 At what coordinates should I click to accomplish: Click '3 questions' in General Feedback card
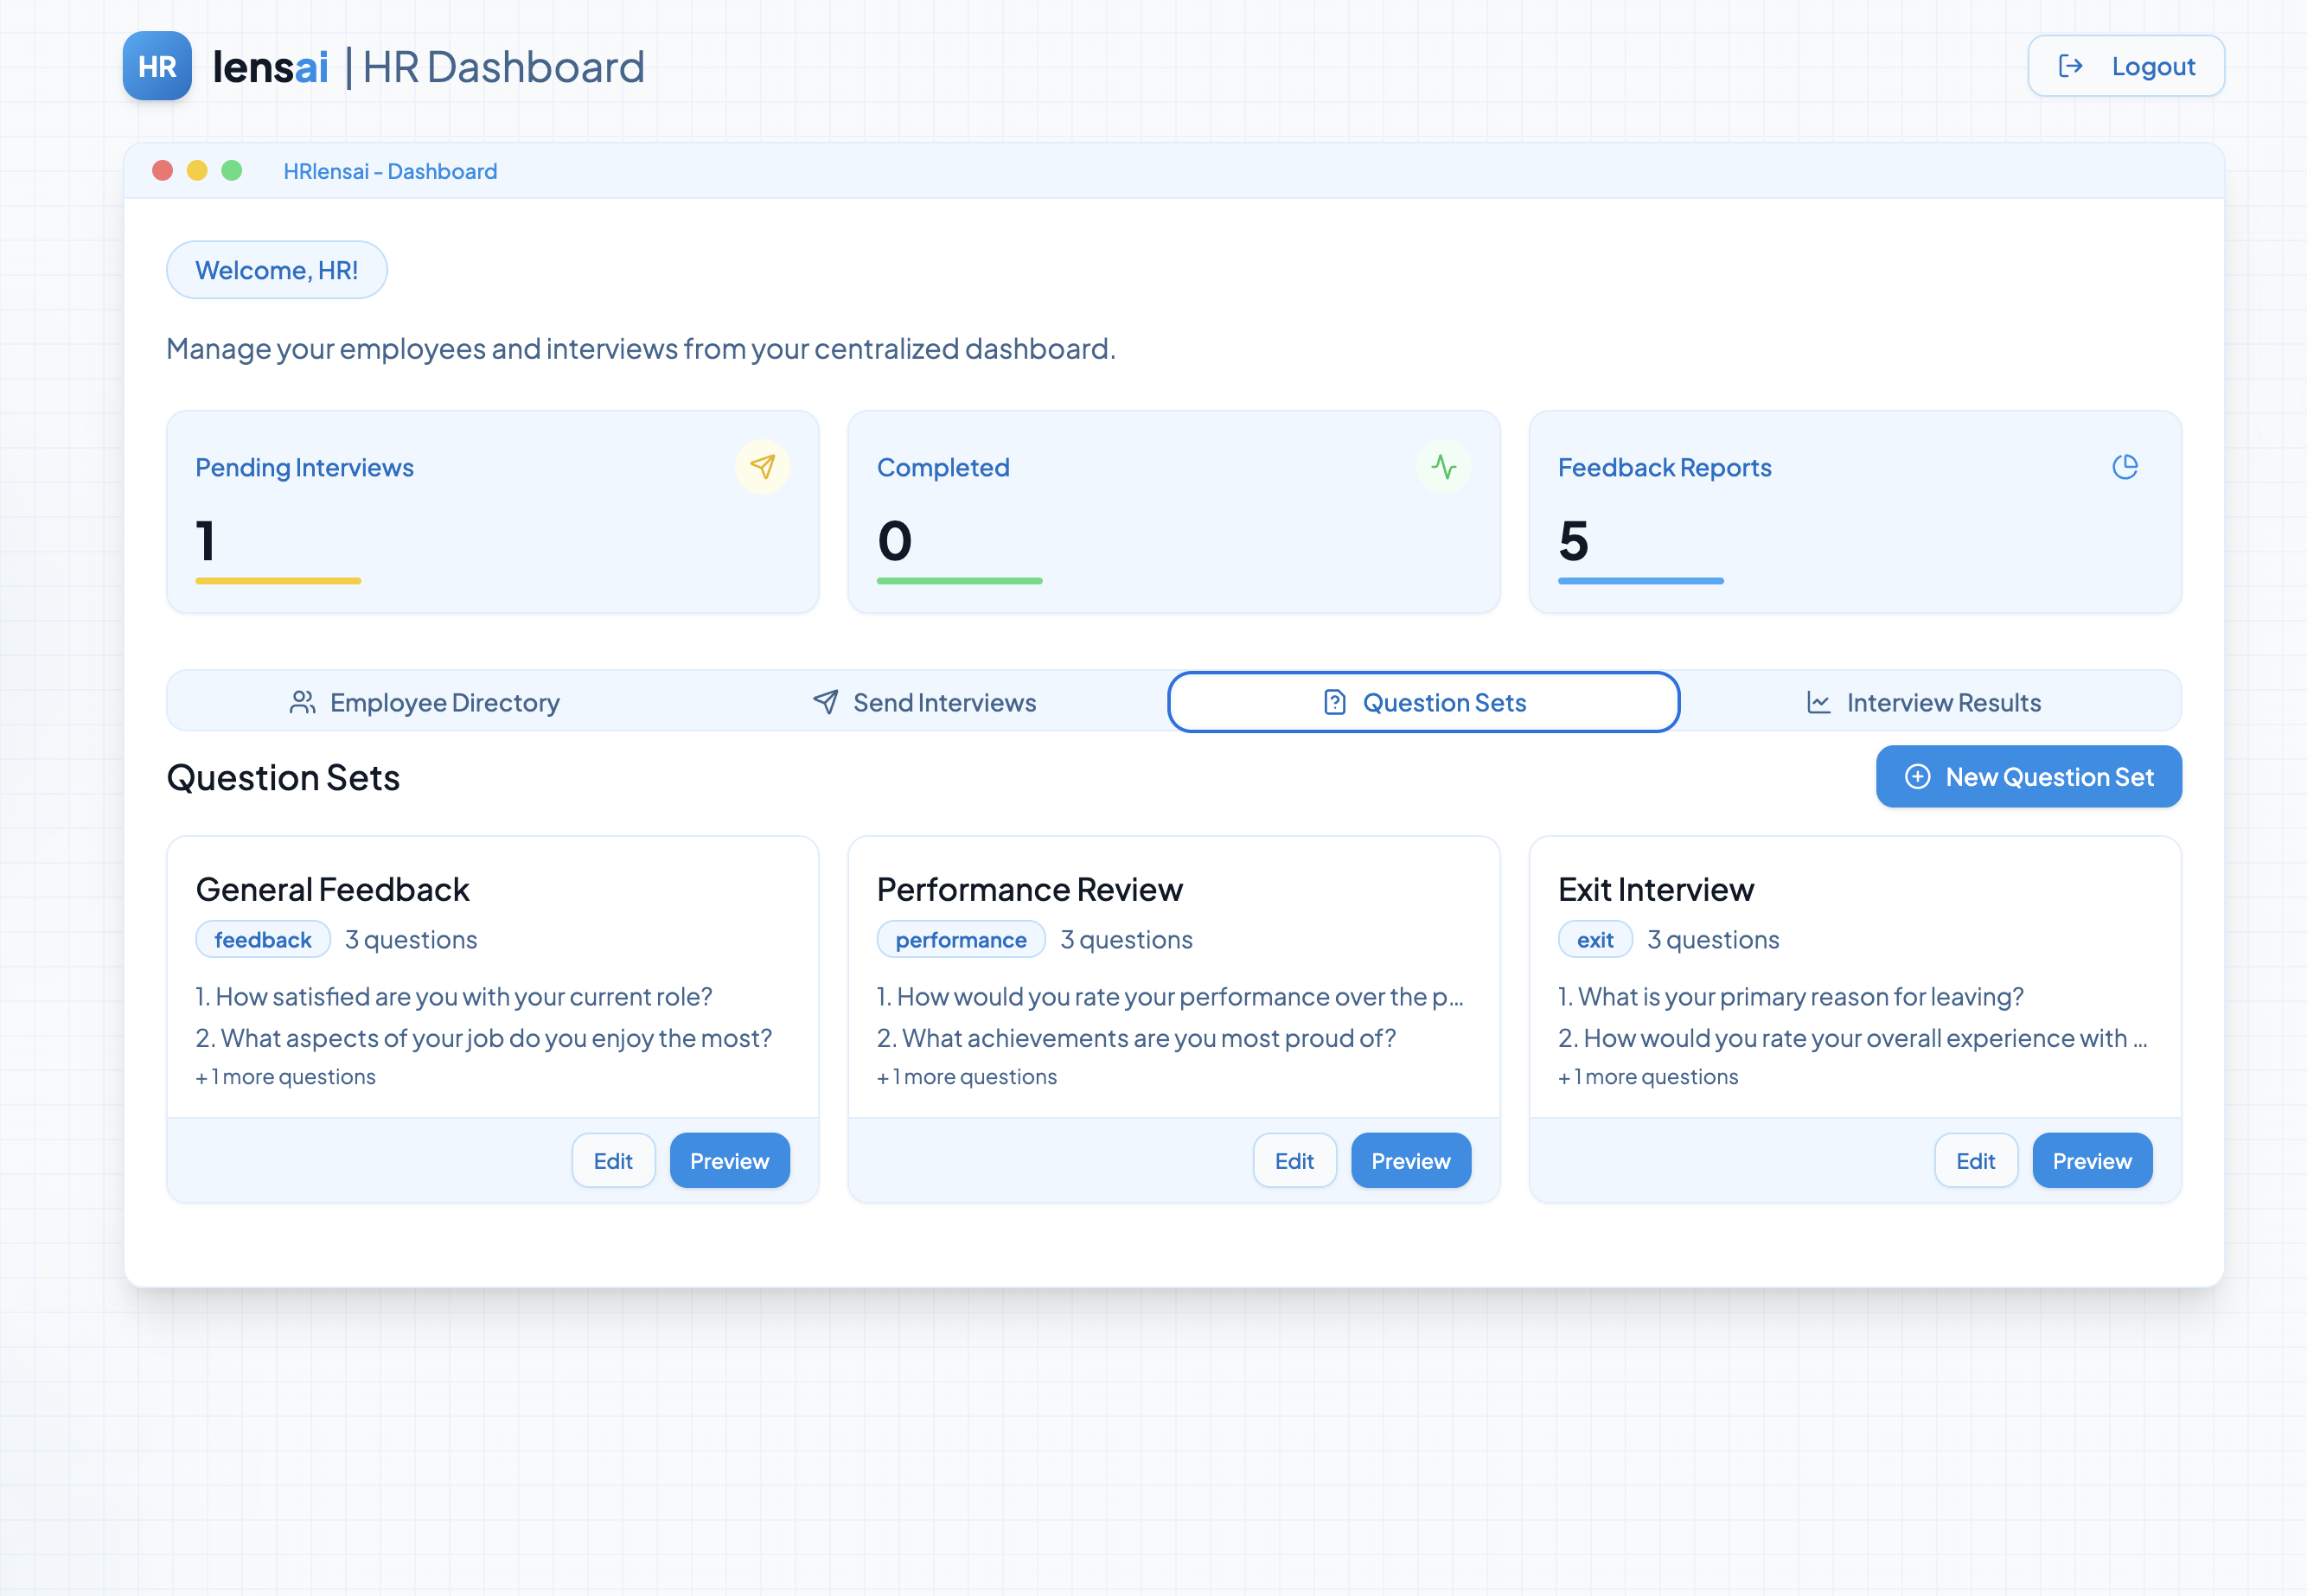411,940
